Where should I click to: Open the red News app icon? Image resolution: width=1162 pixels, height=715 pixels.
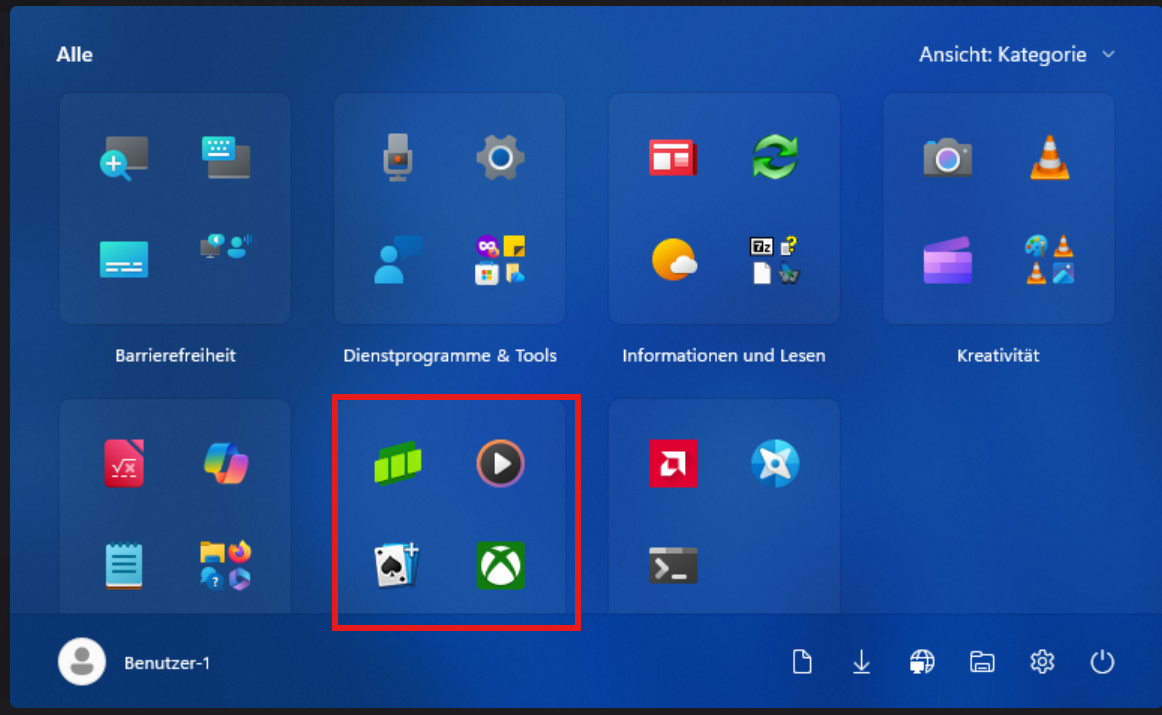673,157
